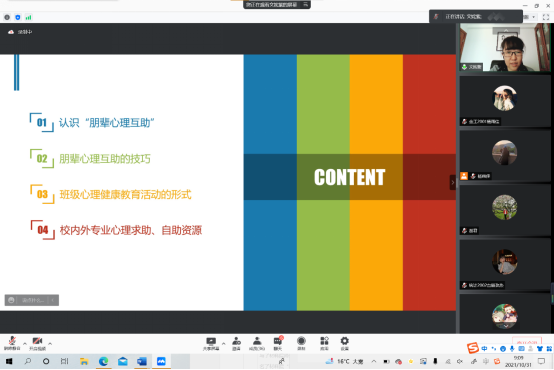Expand share screen options arrow

(223, 343)
